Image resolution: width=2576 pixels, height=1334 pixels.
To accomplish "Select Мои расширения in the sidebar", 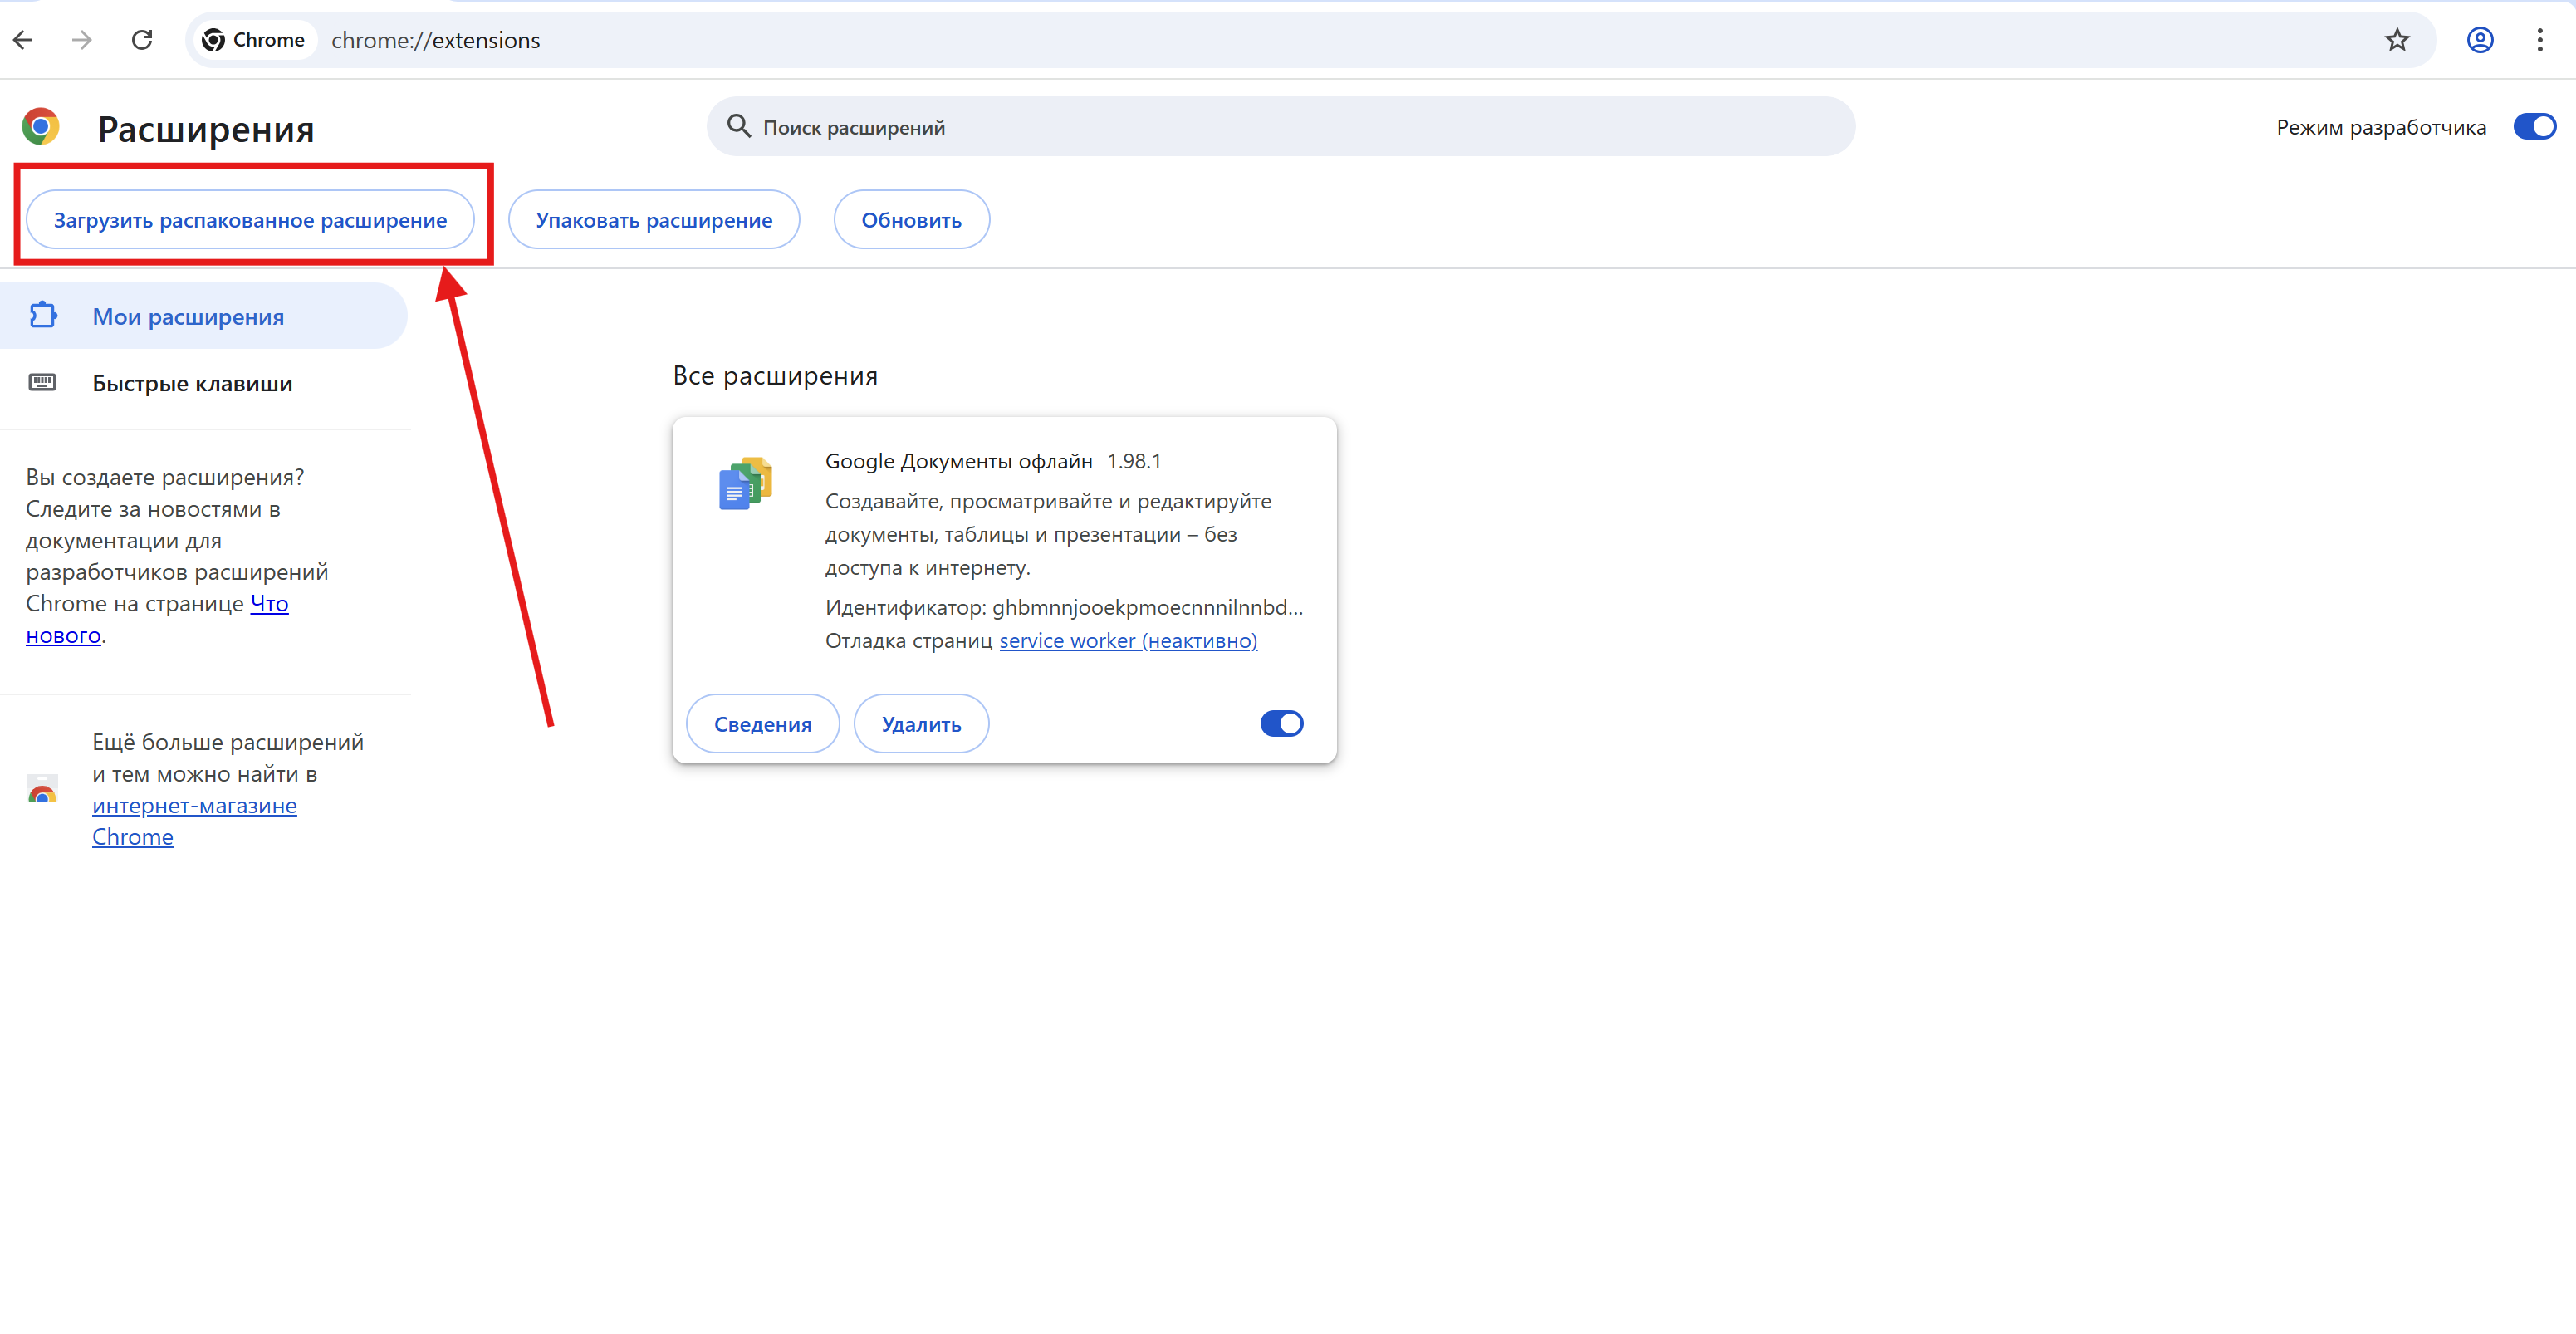I will [188, 315].
